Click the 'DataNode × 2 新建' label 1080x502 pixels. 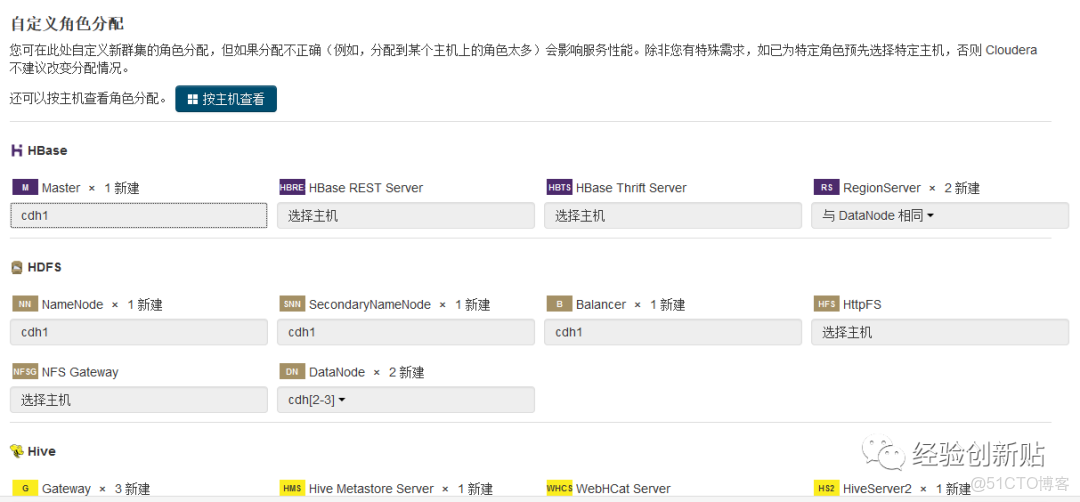pyautogui.click(x=366, y=372)
